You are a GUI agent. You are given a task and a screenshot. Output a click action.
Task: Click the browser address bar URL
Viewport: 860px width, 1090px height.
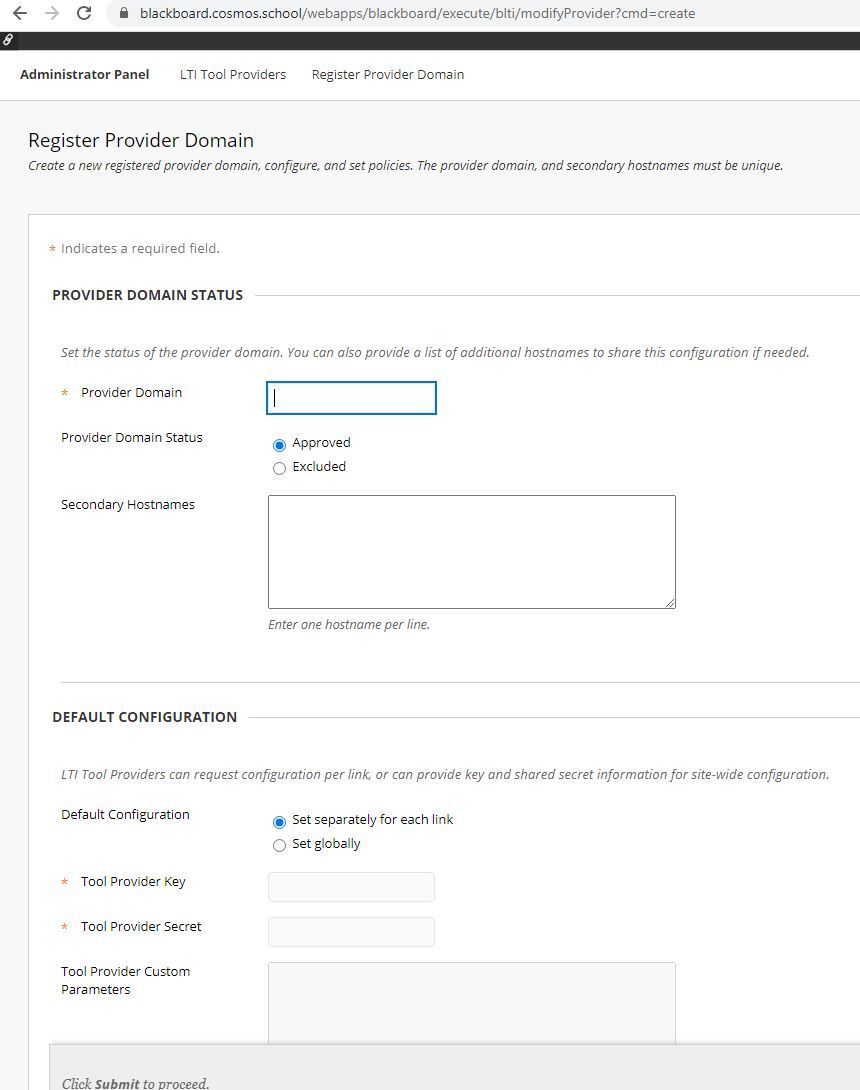click(417, 13)
